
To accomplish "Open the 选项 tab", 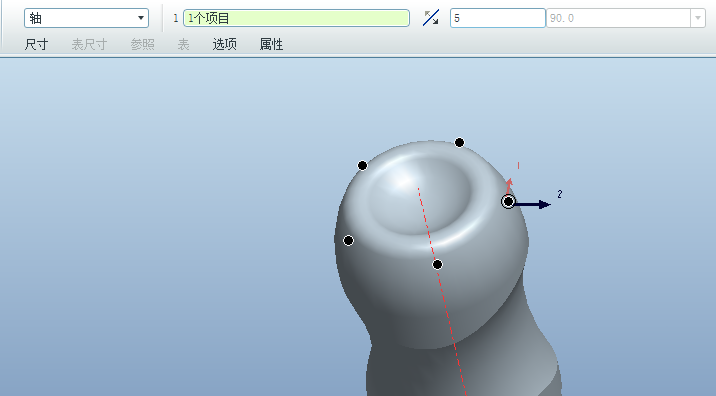I will pos(225,44).
